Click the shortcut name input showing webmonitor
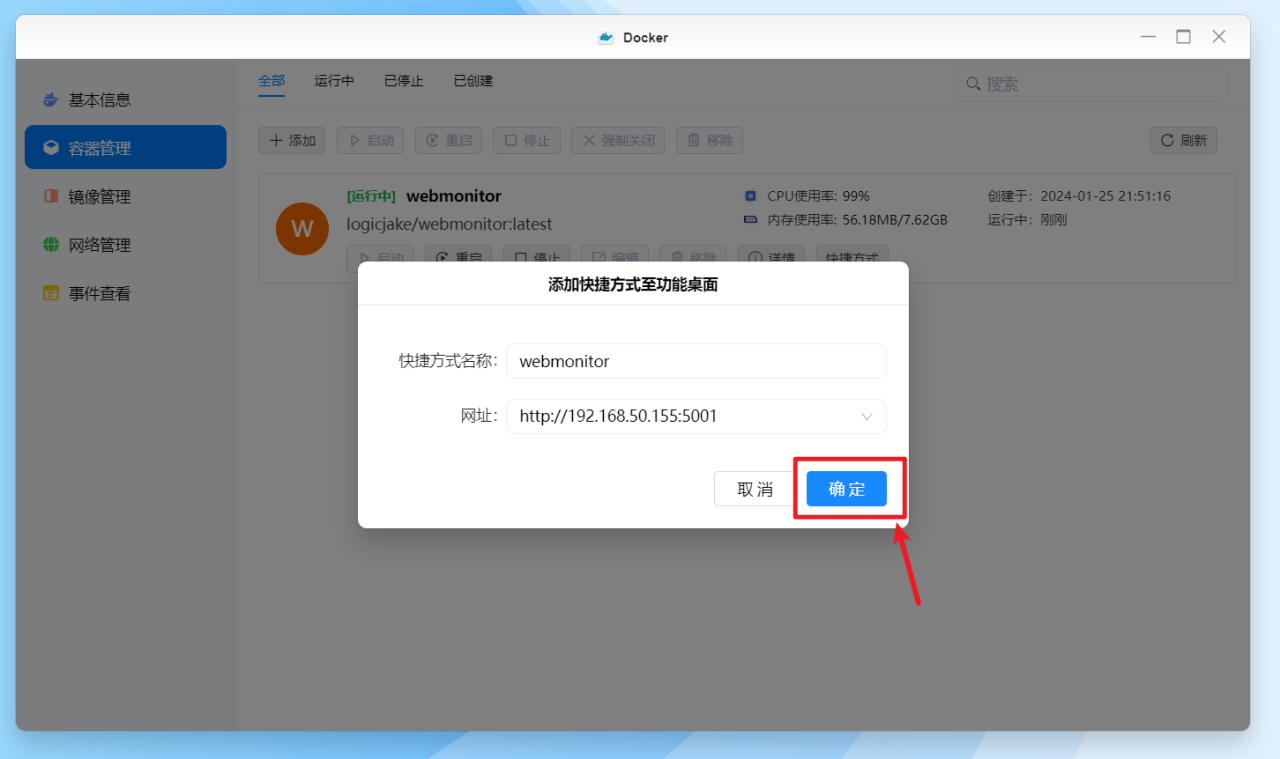 click(x=696, y=361)
